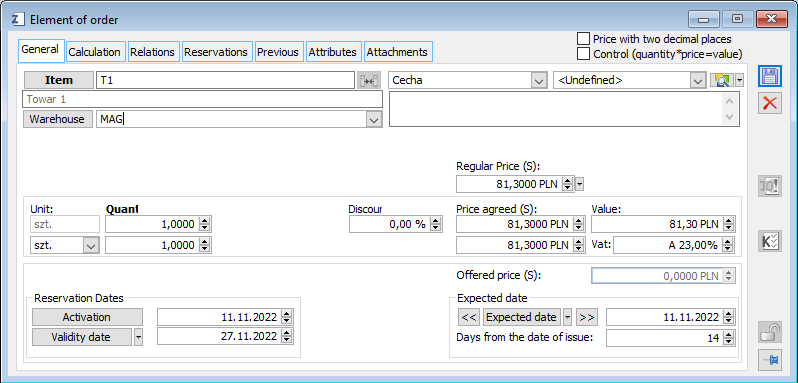Click the Expected date button
798x383 pixels.
[x=522, y=317]
